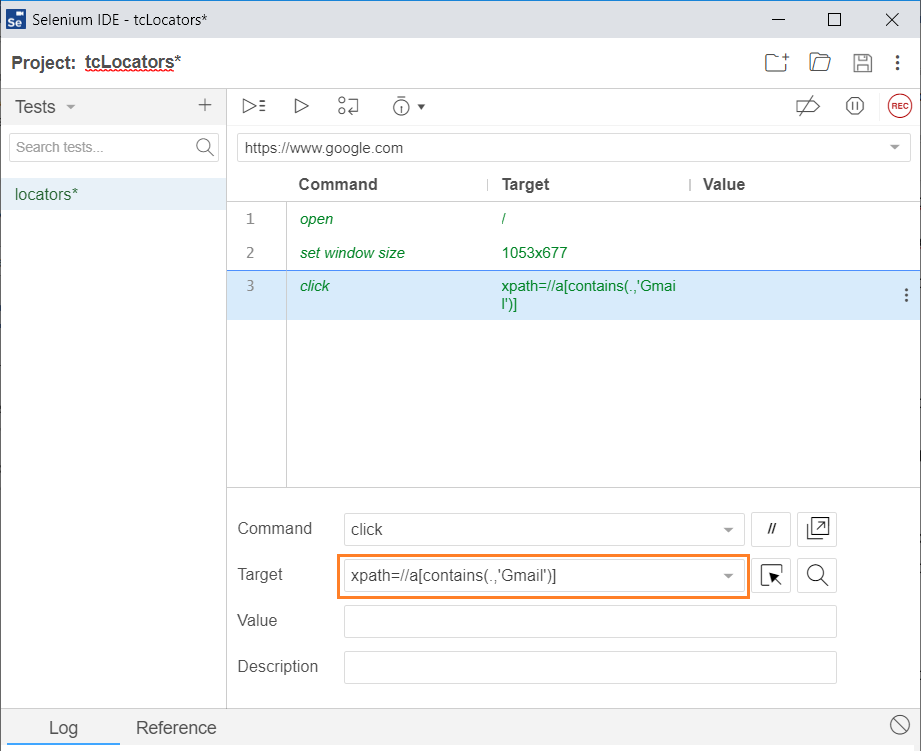Disable breakpoints icon
923x751 pixels.
(808, 106)
